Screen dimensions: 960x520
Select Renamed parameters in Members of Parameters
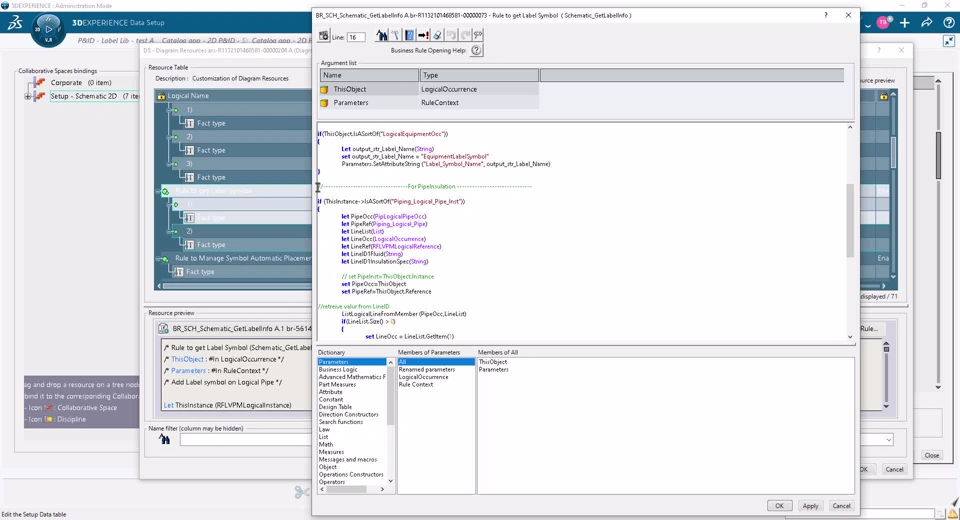427,369
